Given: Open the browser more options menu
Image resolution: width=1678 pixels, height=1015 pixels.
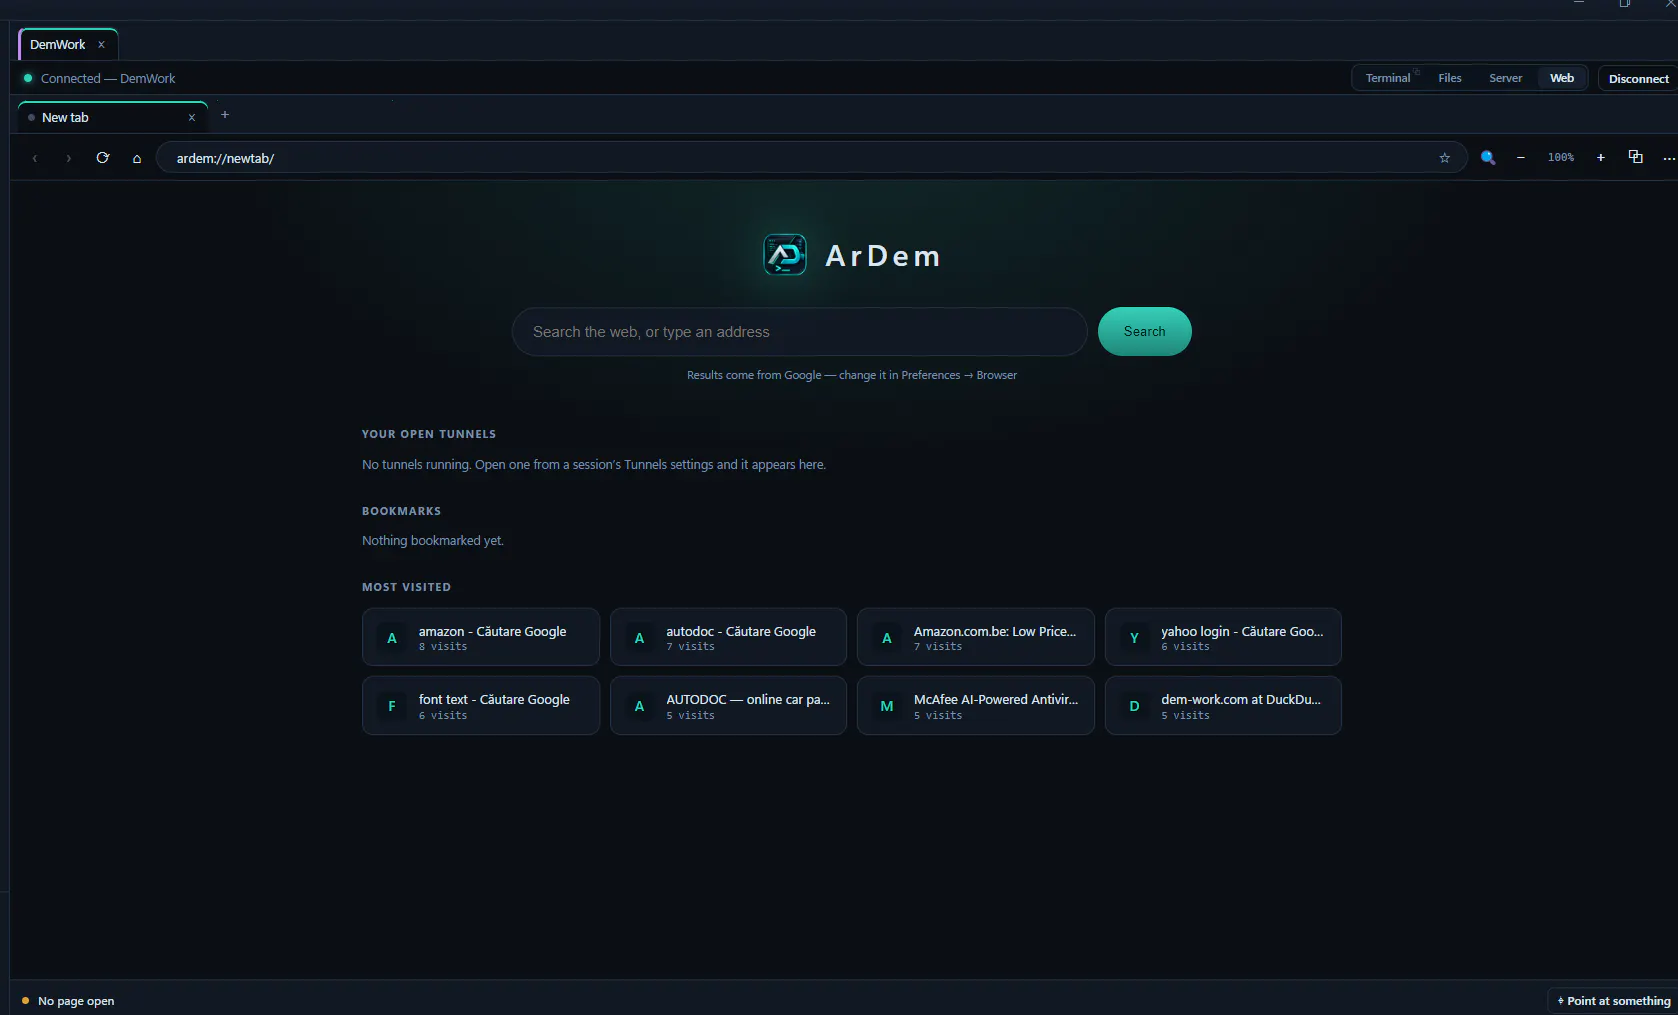Looking at the screenshot, I should click(1668, 158).
